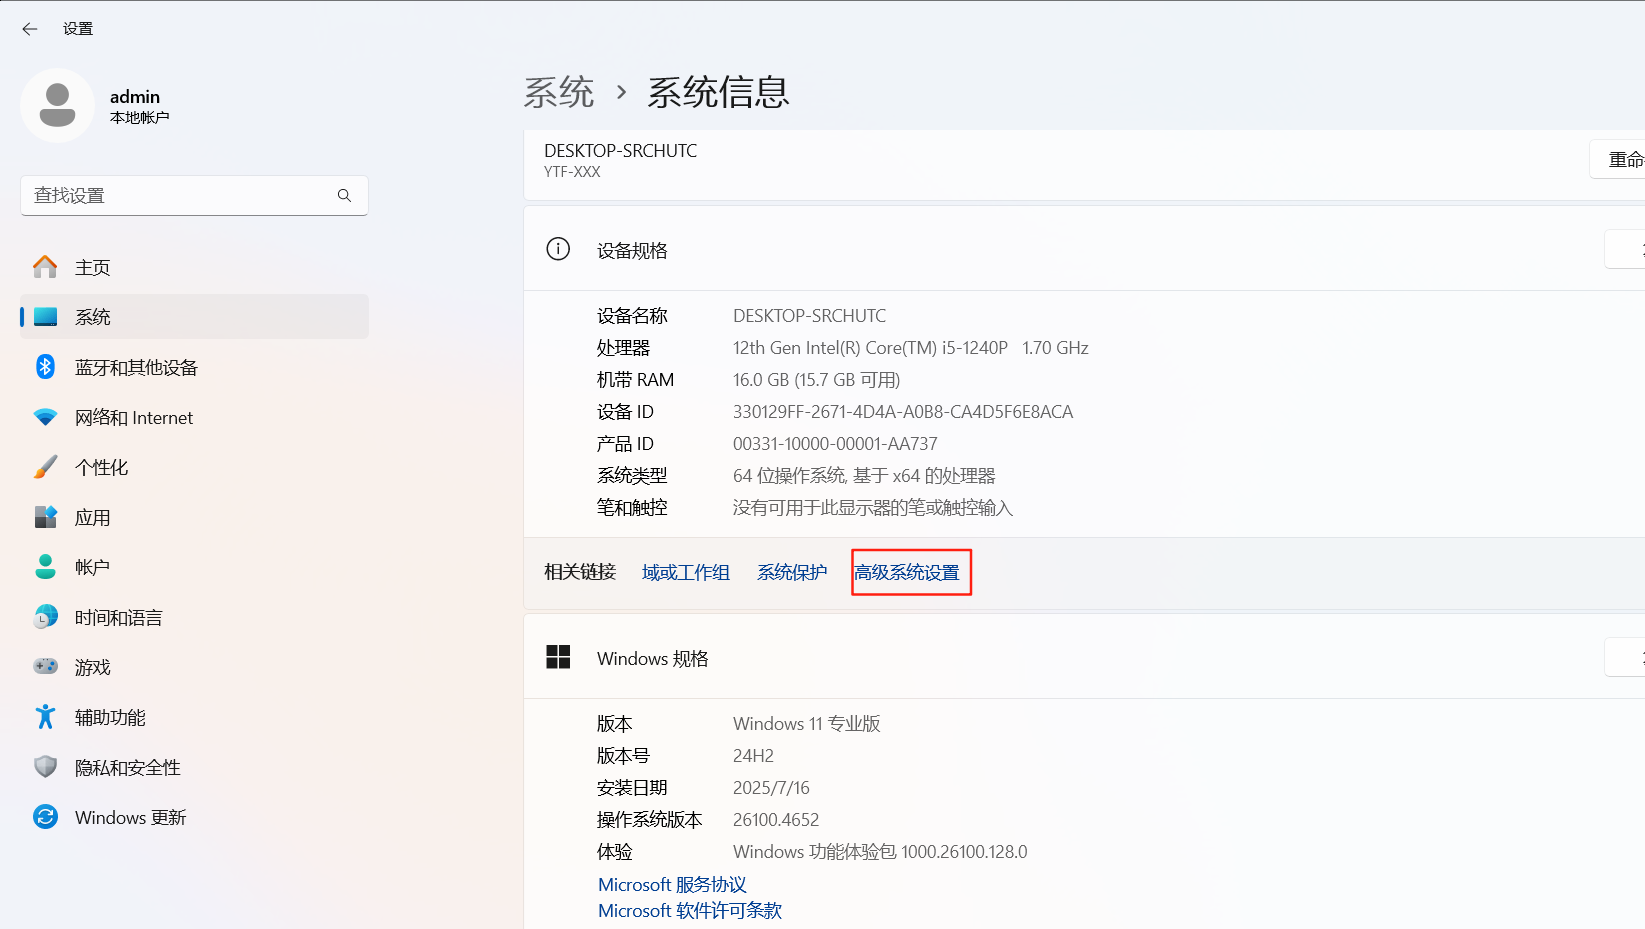
Task: Click the processor text 12th Gen Intel(R) Core(TM) i5-1240P
Action: 870,348
